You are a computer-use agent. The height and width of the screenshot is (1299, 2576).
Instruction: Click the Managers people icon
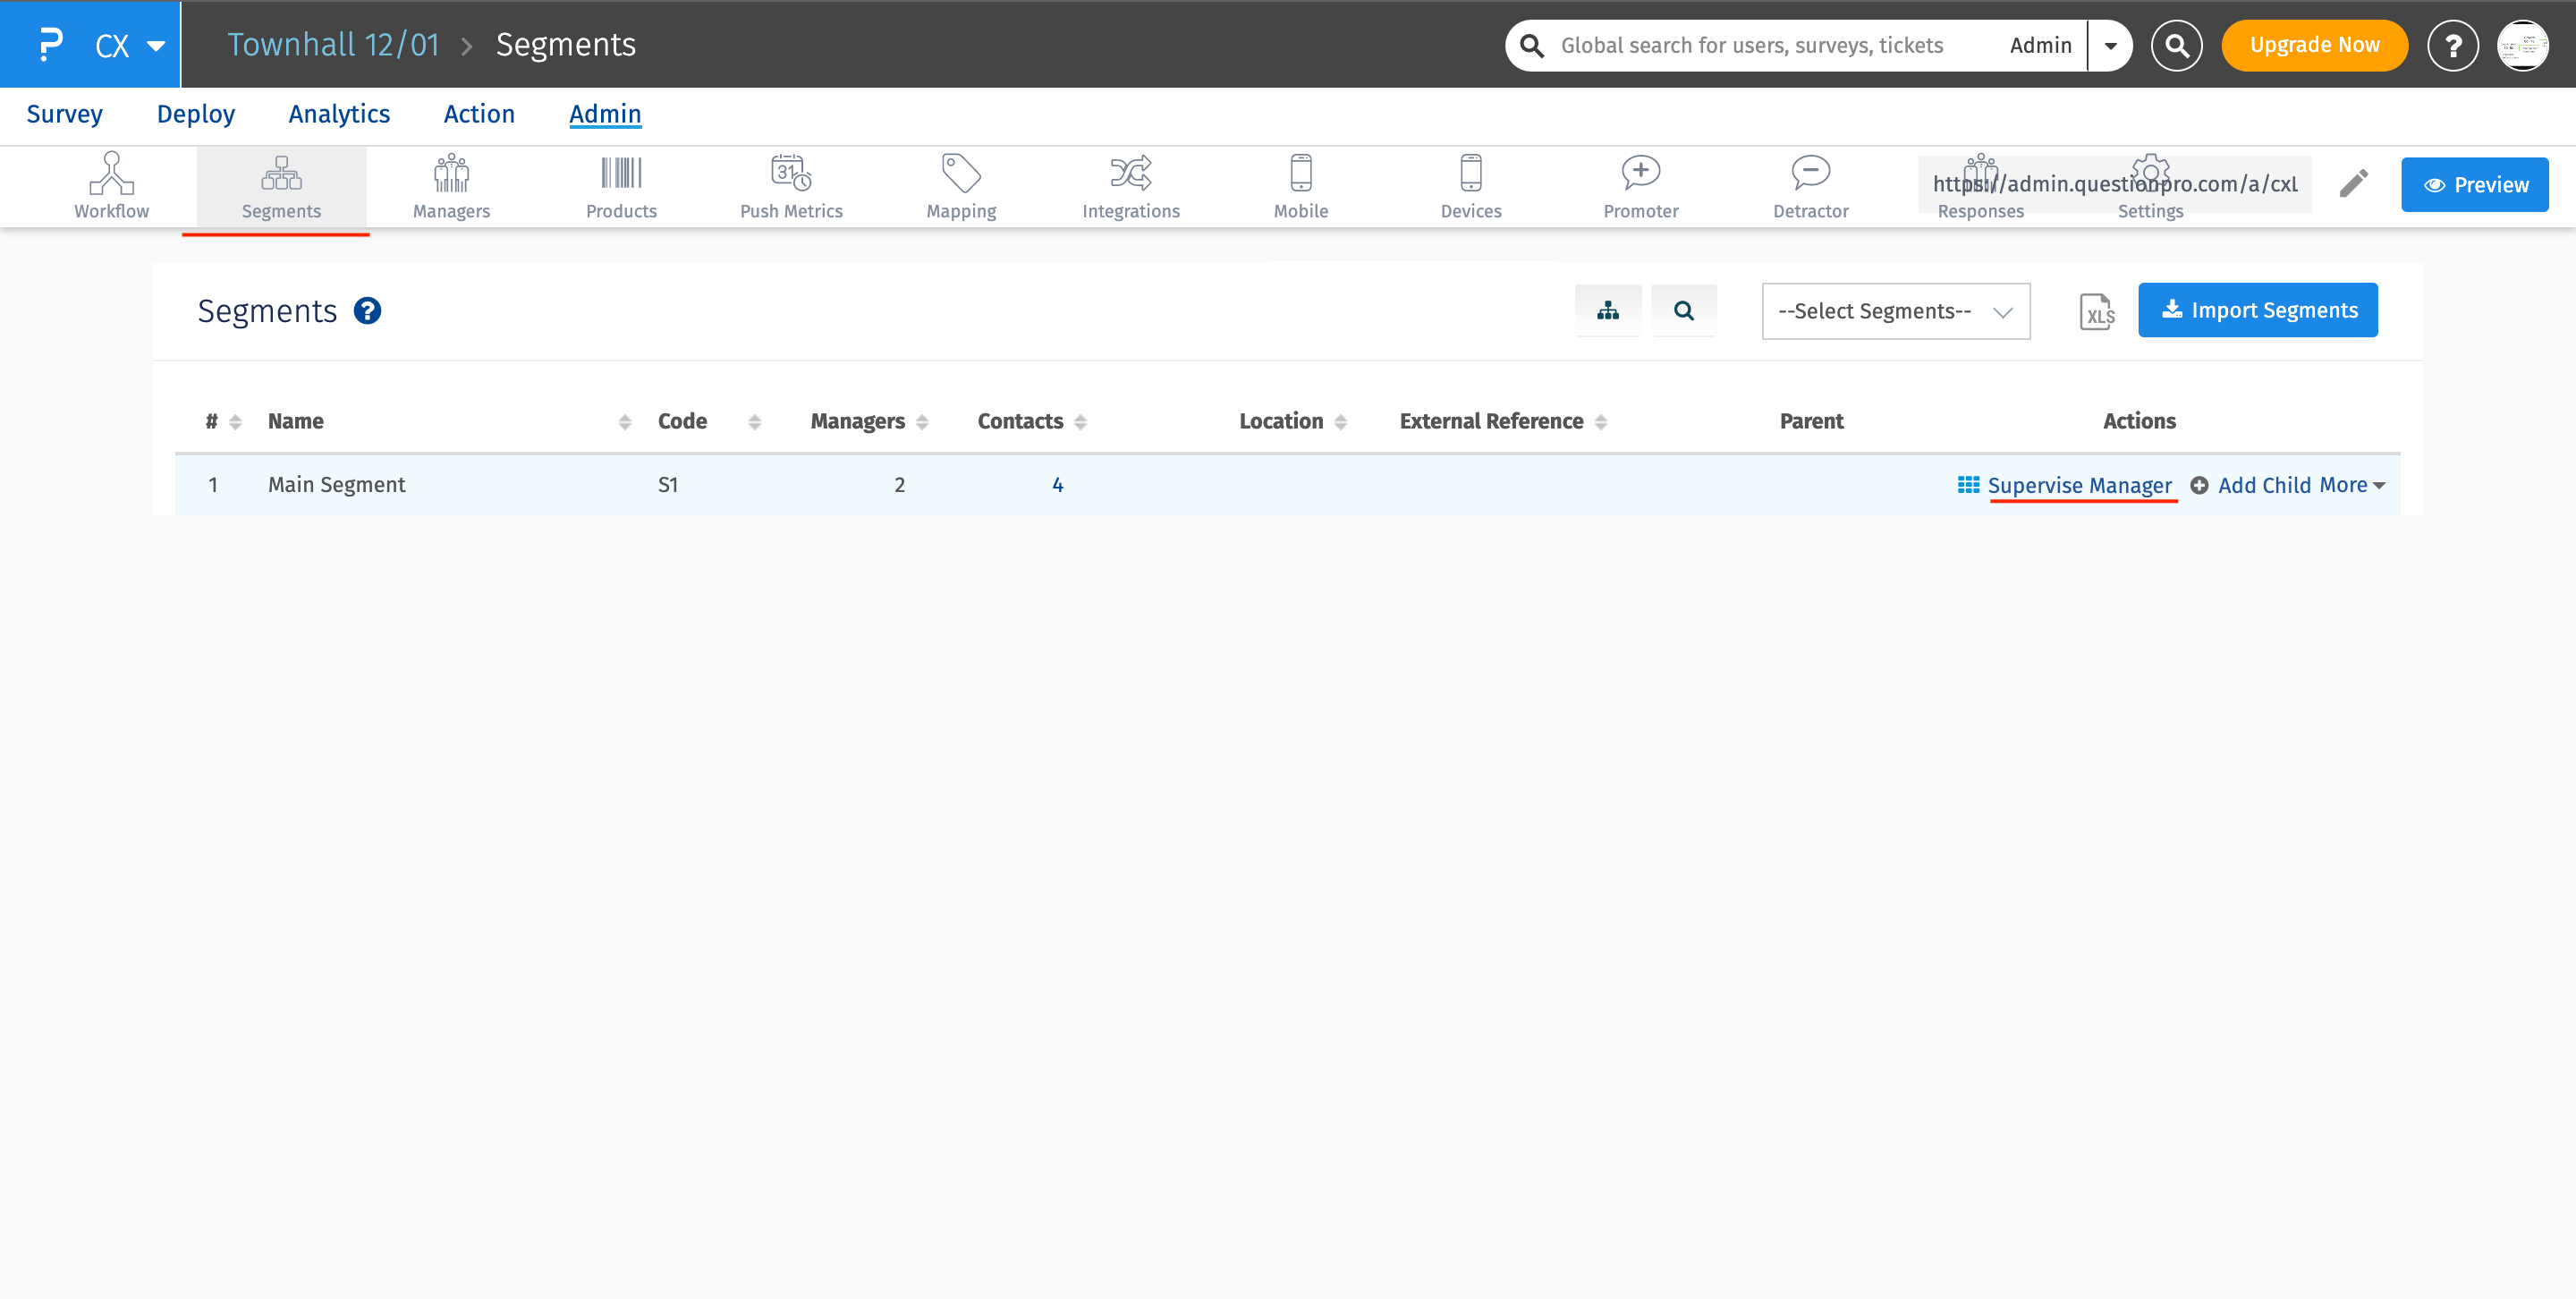[451, 174]
